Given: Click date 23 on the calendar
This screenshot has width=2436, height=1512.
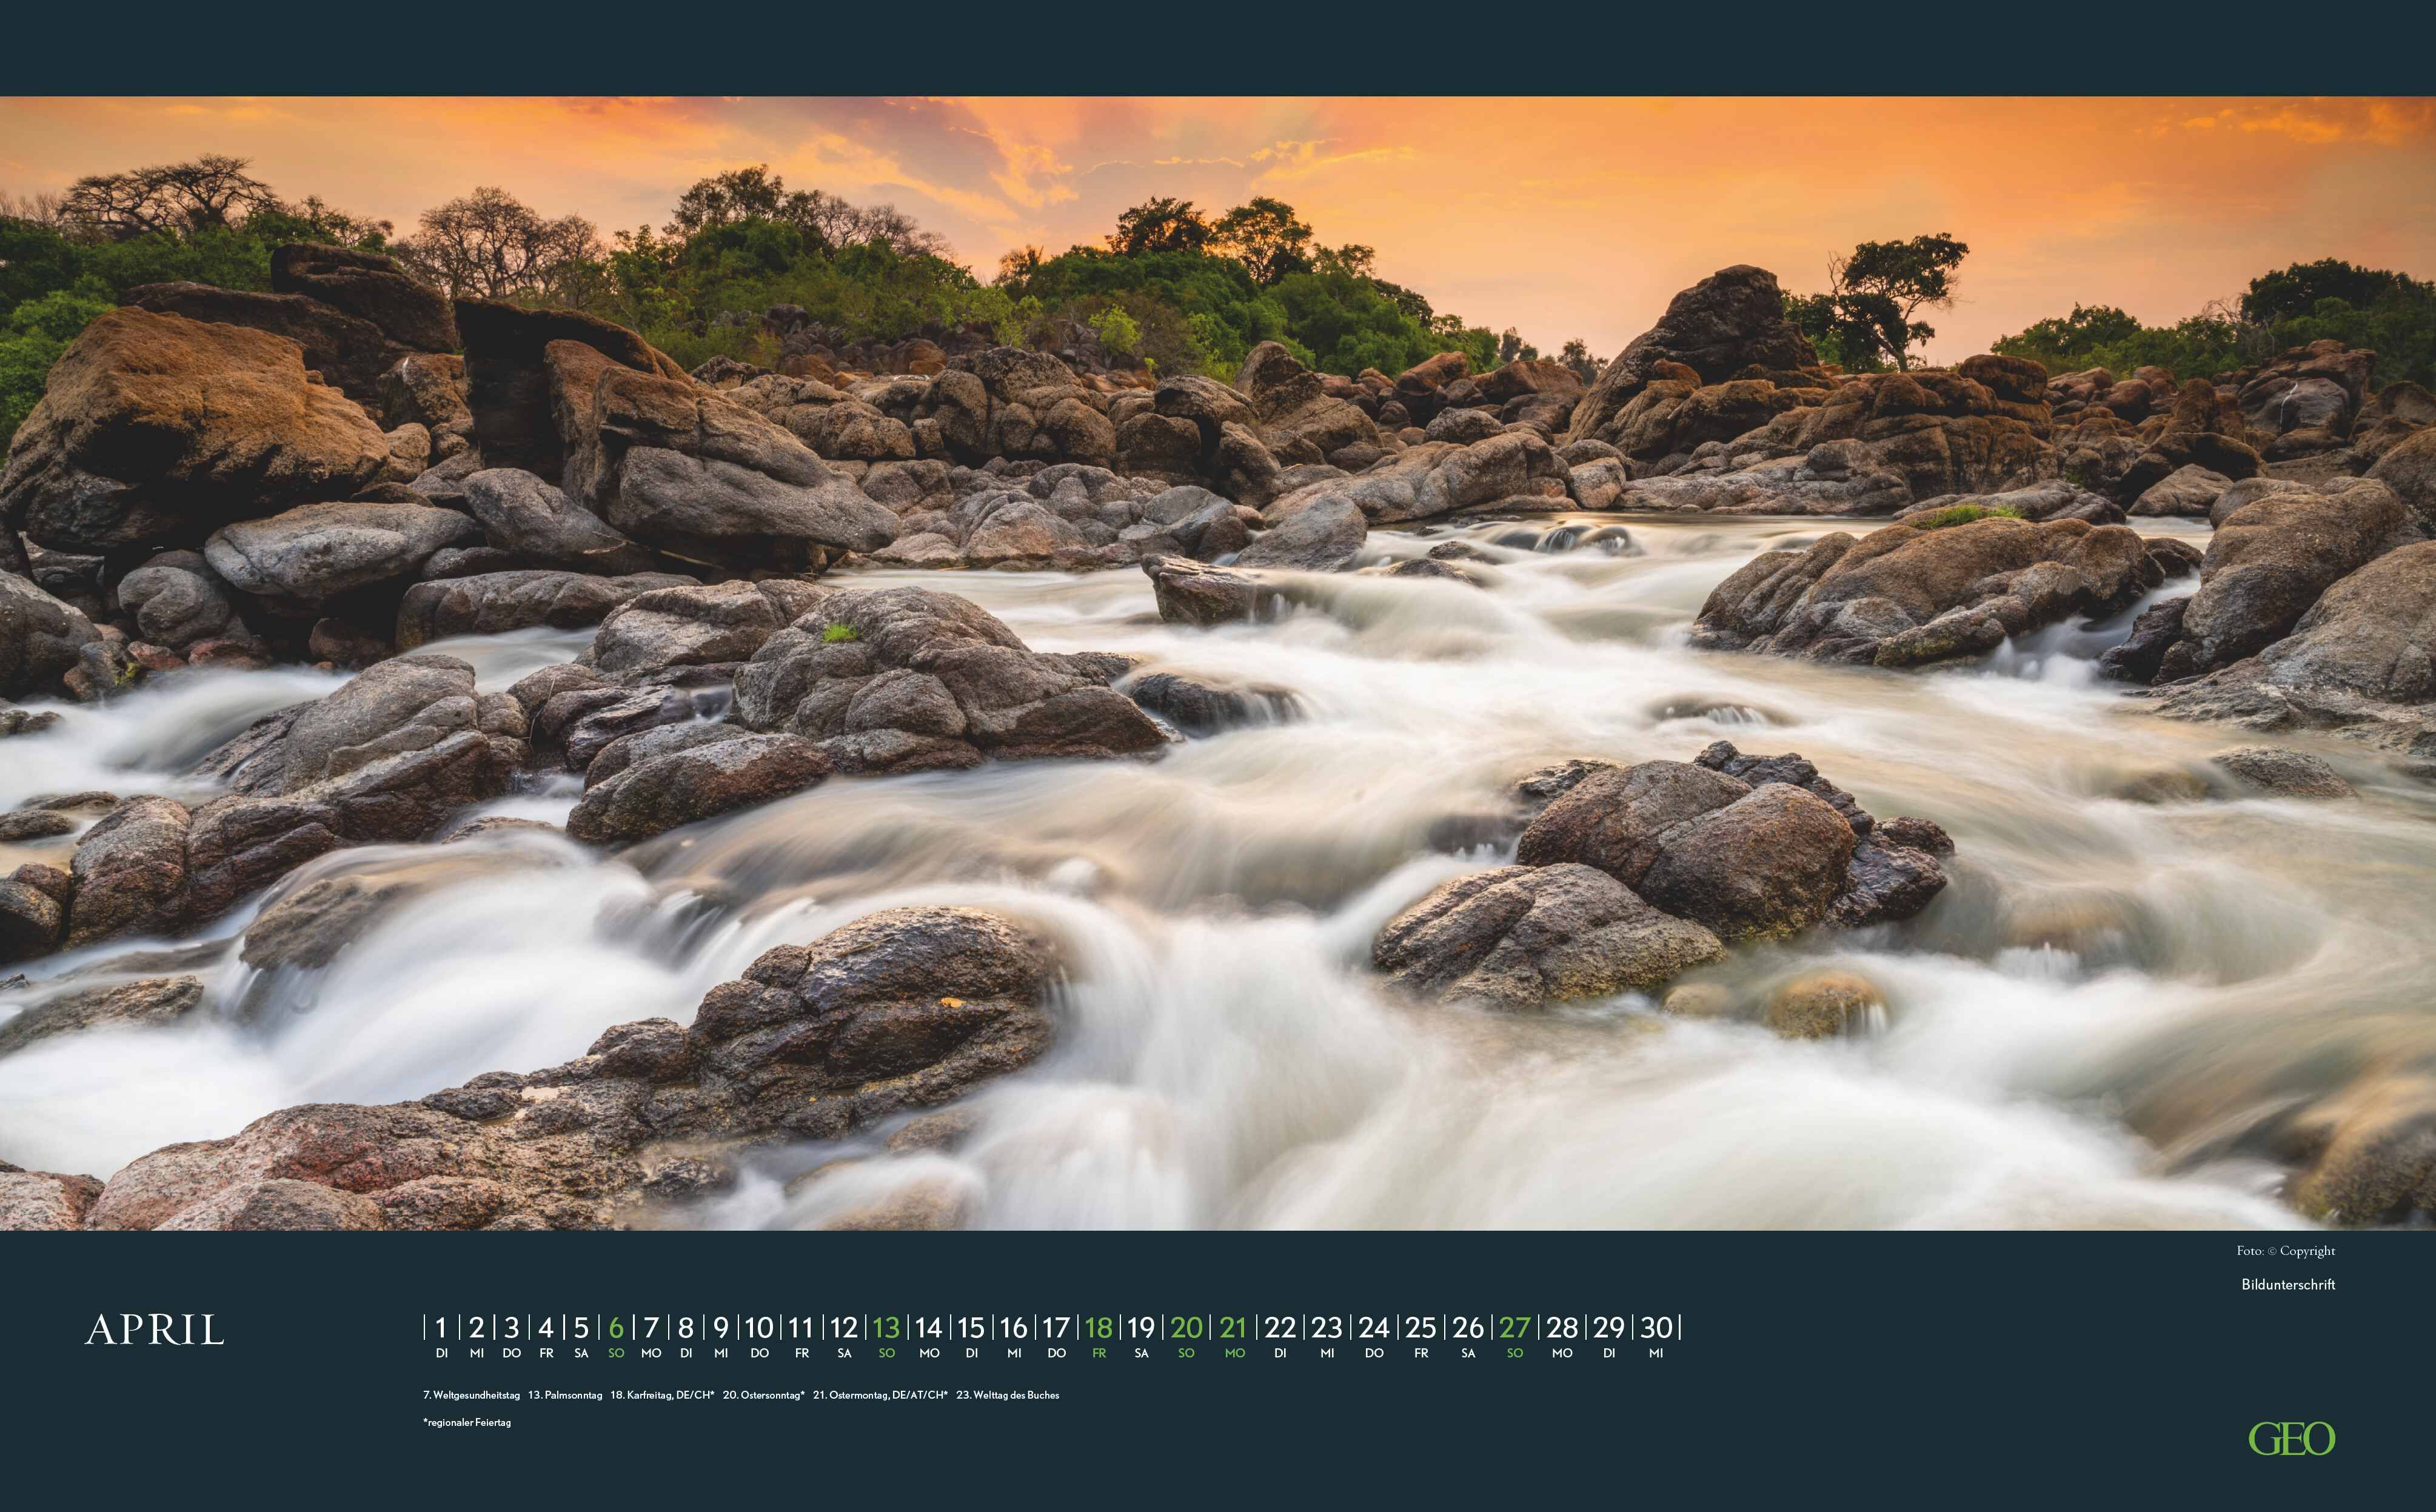Looking at the screenshot, I should tap(1326, 1328).
